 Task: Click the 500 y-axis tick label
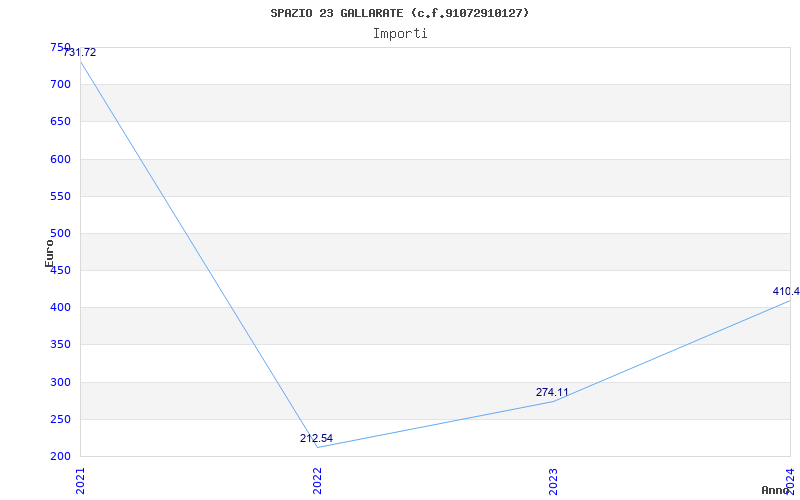[60, 234]
